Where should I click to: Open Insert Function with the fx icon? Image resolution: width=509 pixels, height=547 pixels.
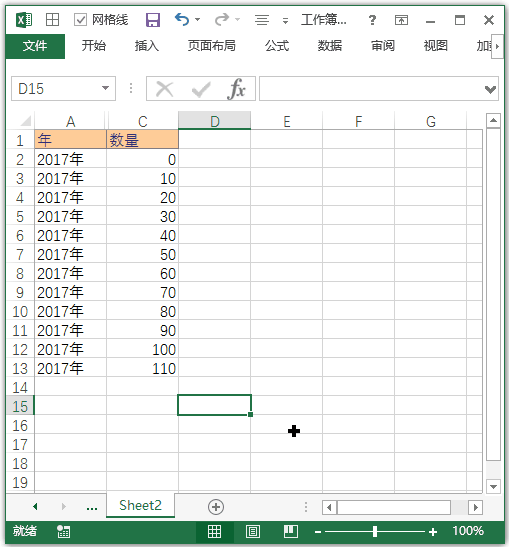point(237,89)
